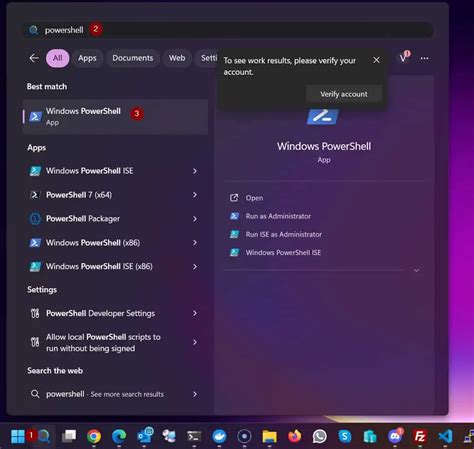This screenshot has width=474, height=449.
Task: Expand powerShell web search result arrow
Action: 195,394
